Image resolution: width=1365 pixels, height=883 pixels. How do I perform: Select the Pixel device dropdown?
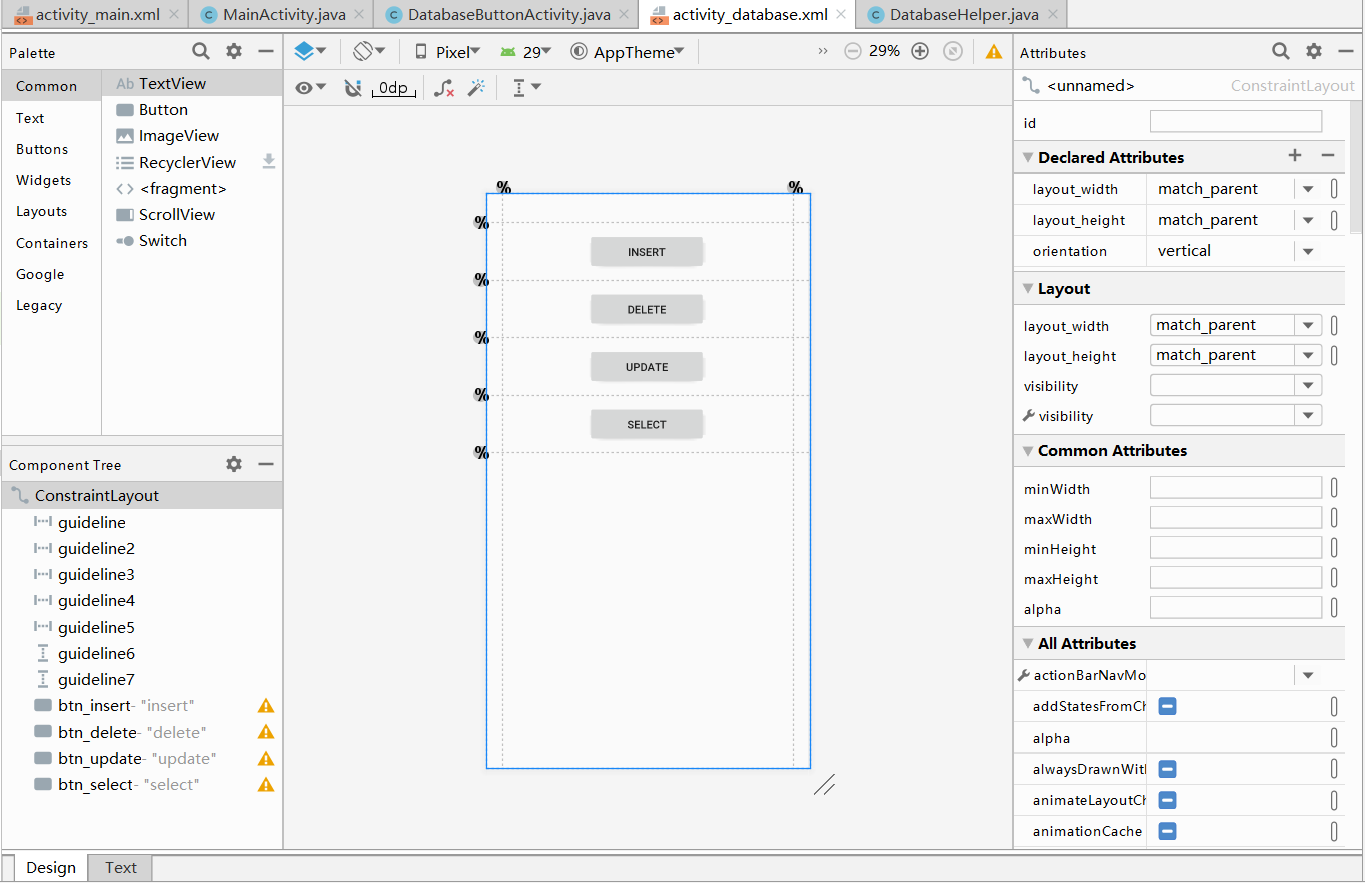[x=448, y=52]
